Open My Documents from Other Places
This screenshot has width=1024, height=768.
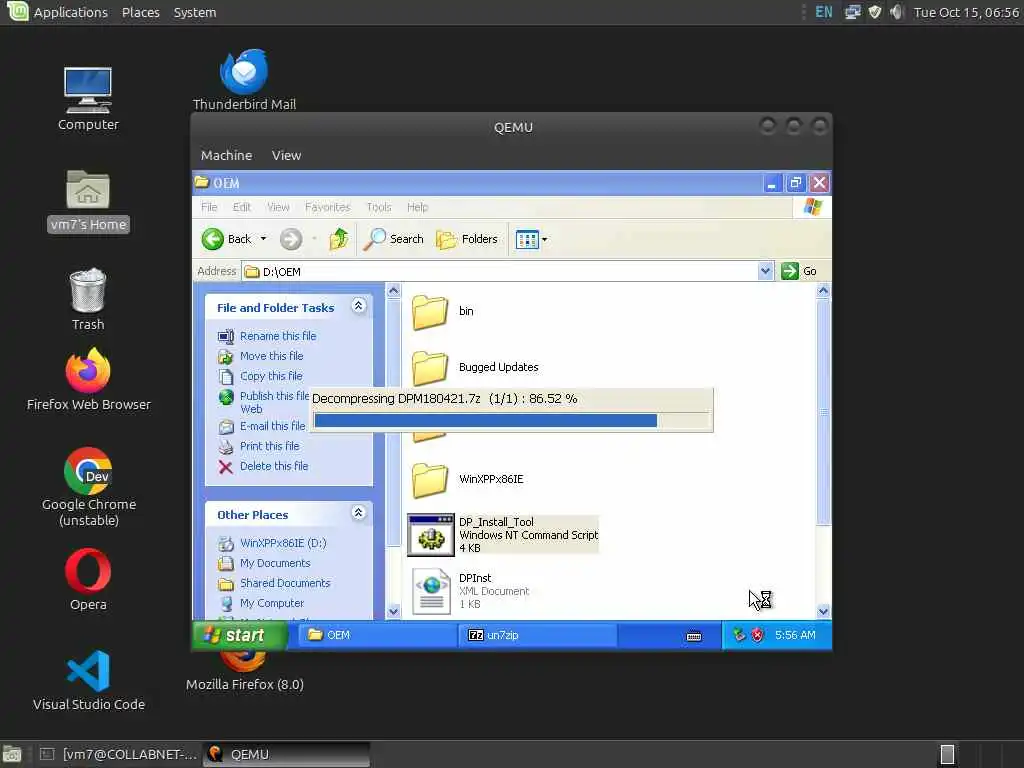click(x=275, y=563)
